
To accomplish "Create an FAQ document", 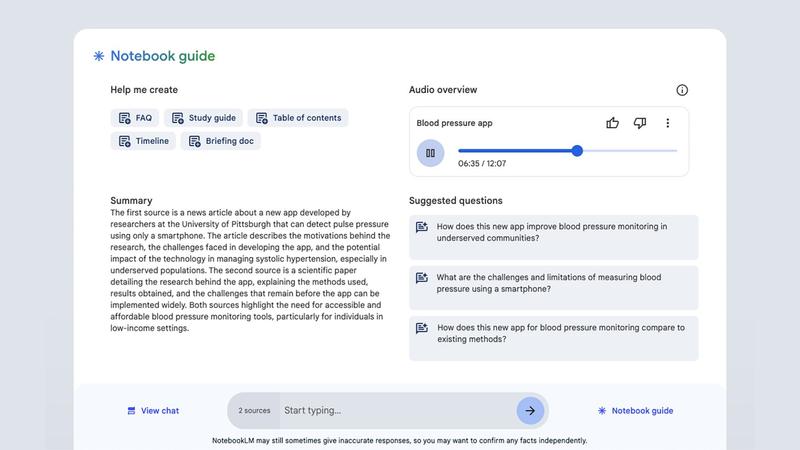I will point(135,118).
